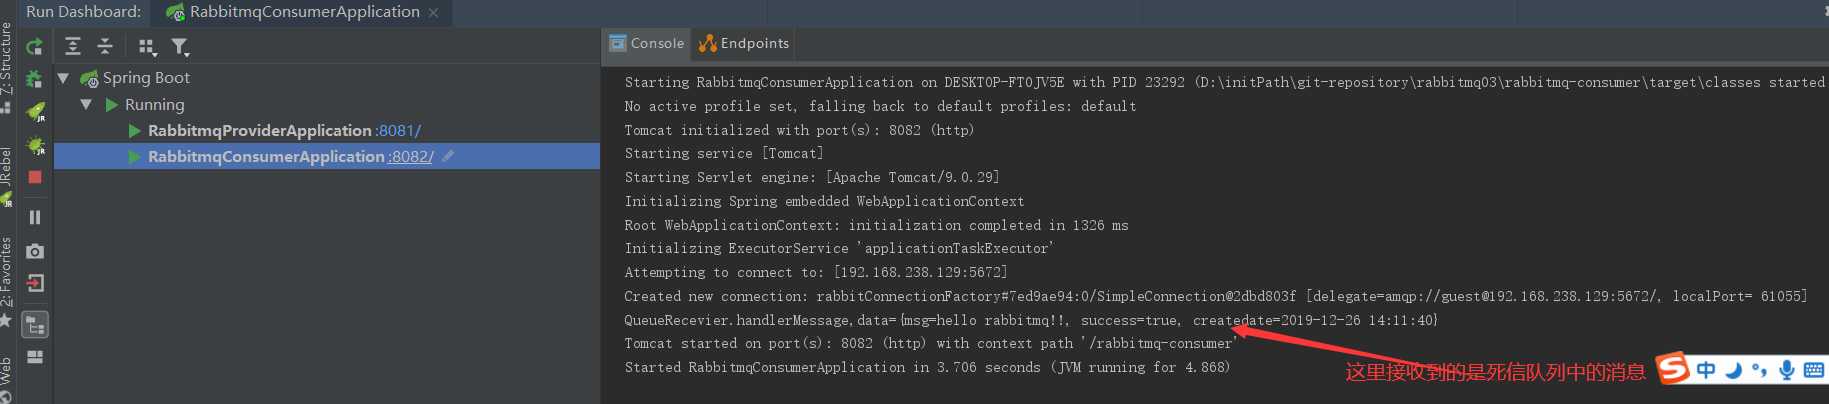Toggle the tree view layout button
Screen dimensions: 1829x404
click(x=35, y=325)
